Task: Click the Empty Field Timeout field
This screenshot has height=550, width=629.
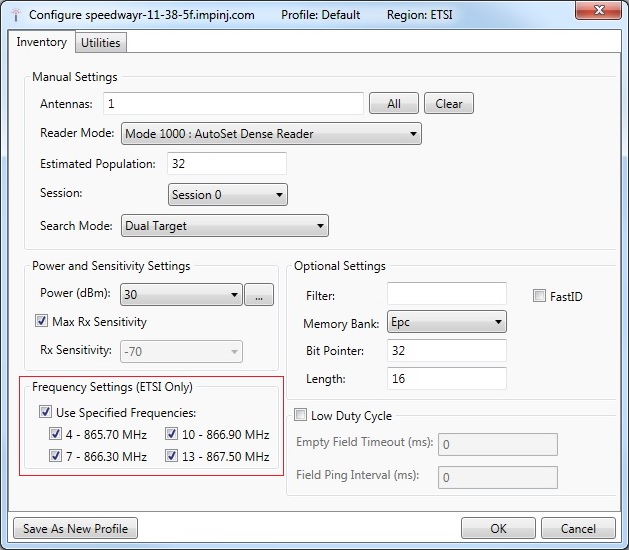Action: click(x=498, y=444)
